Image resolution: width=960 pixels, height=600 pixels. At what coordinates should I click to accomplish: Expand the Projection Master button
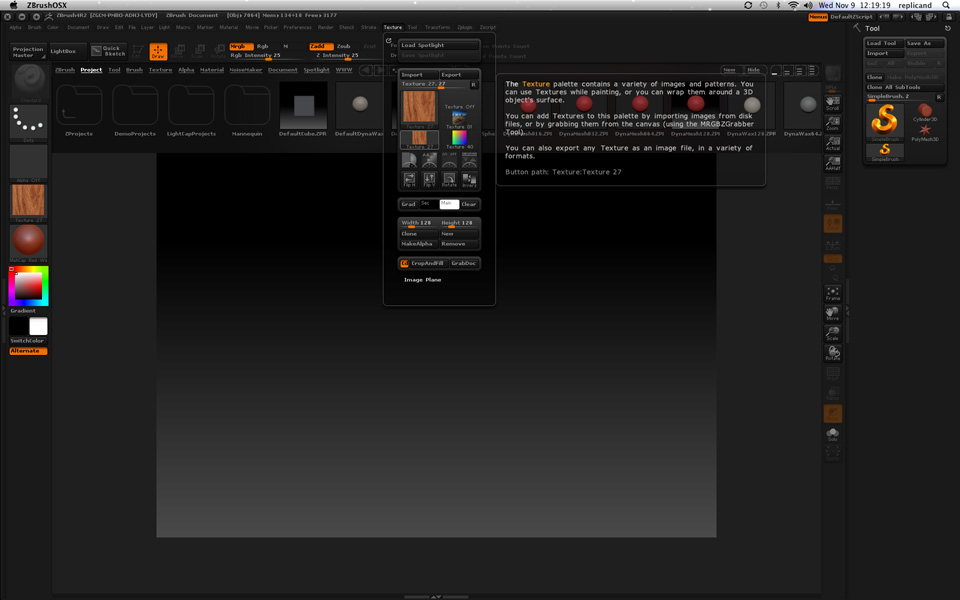tap(28, 51)
